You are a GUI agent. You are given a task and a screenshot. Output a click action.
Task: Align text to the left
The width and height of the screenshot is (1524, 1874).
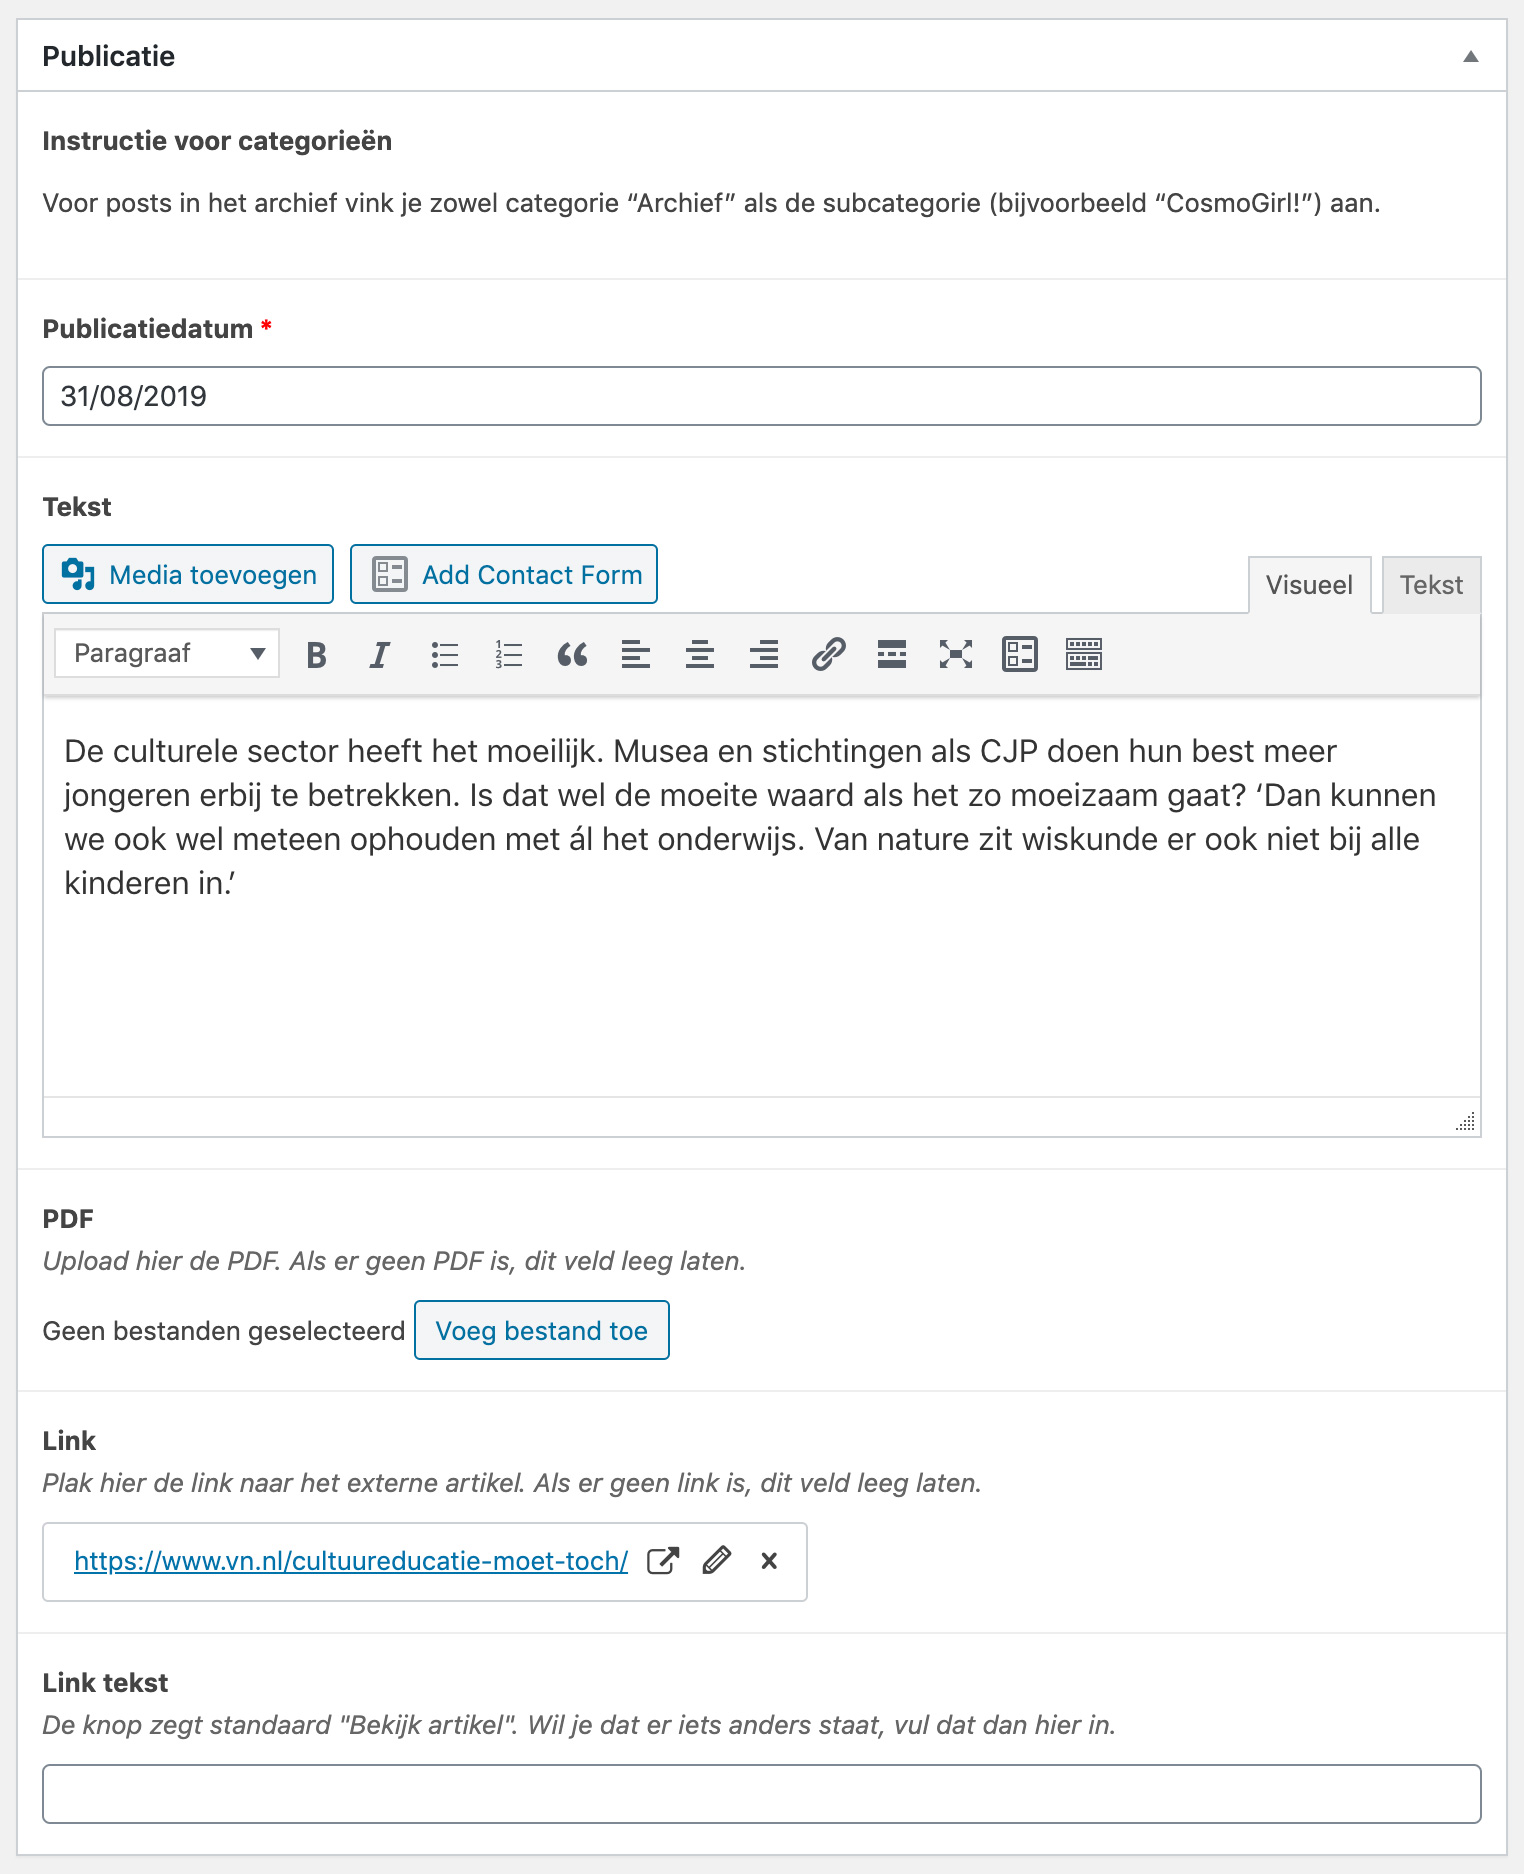pos(636,655)
